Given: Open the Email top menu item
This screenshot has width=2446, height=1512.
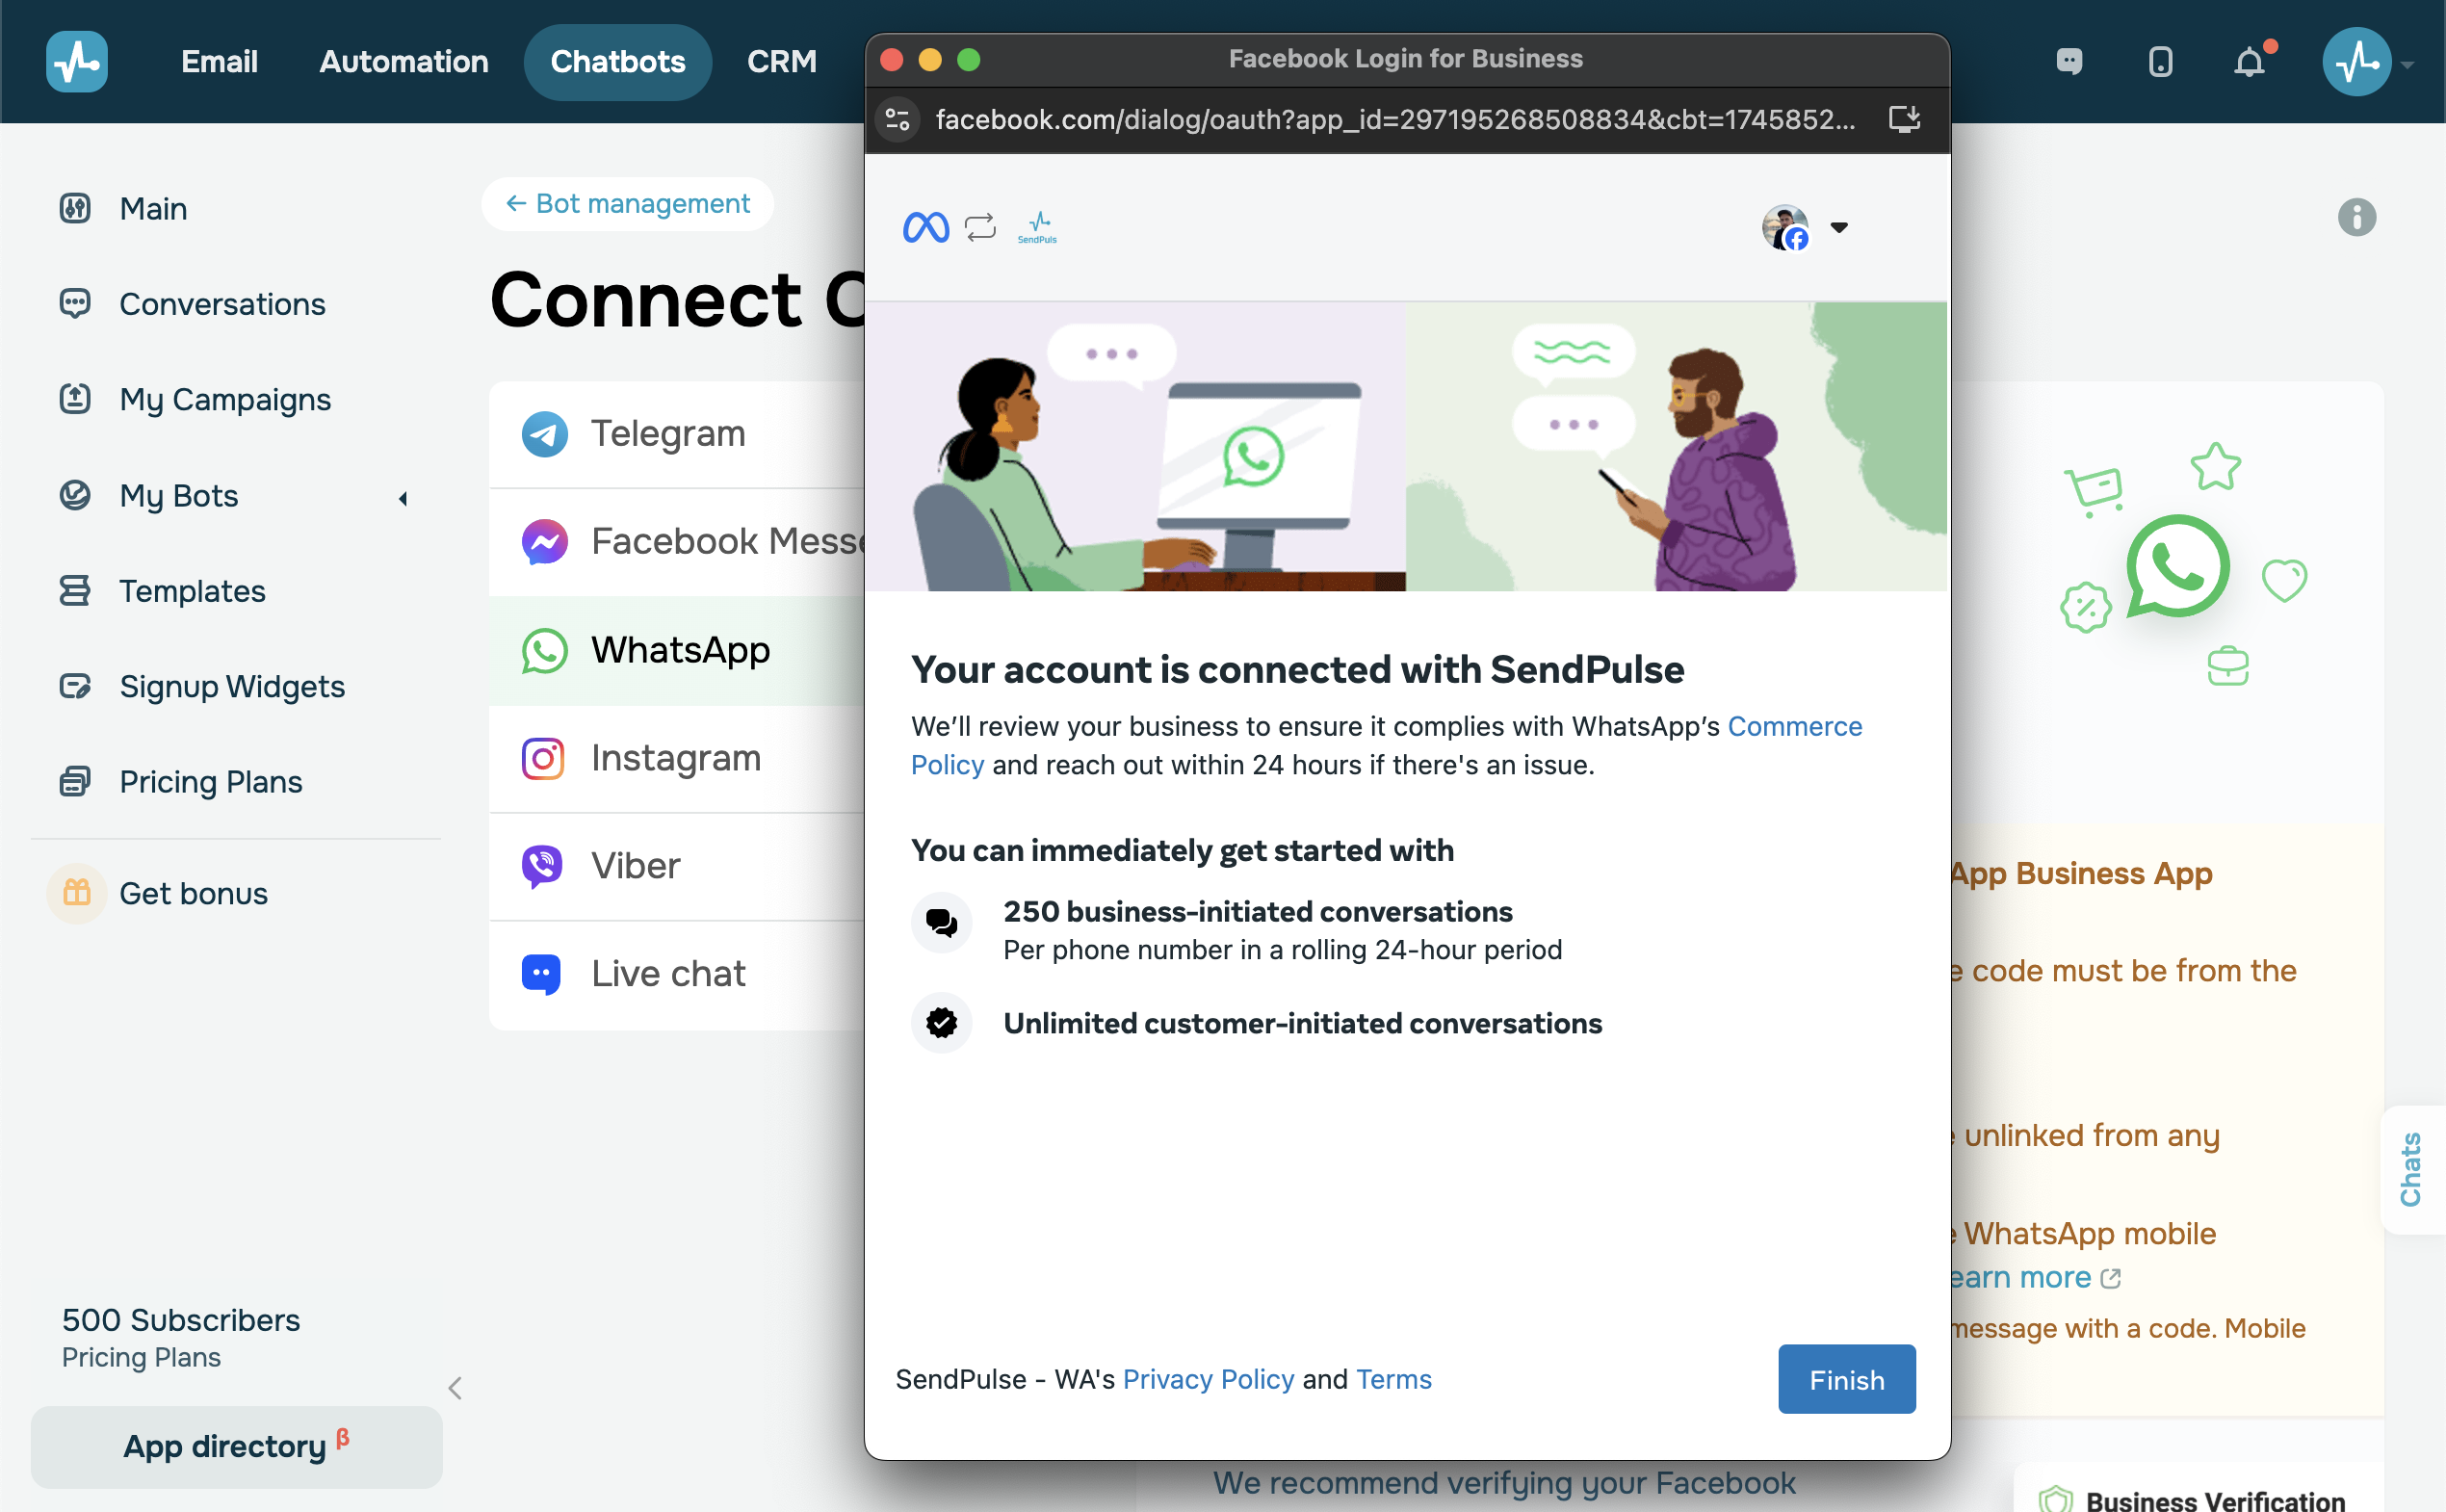Looking at the screenshot, I should coord(219,62).
